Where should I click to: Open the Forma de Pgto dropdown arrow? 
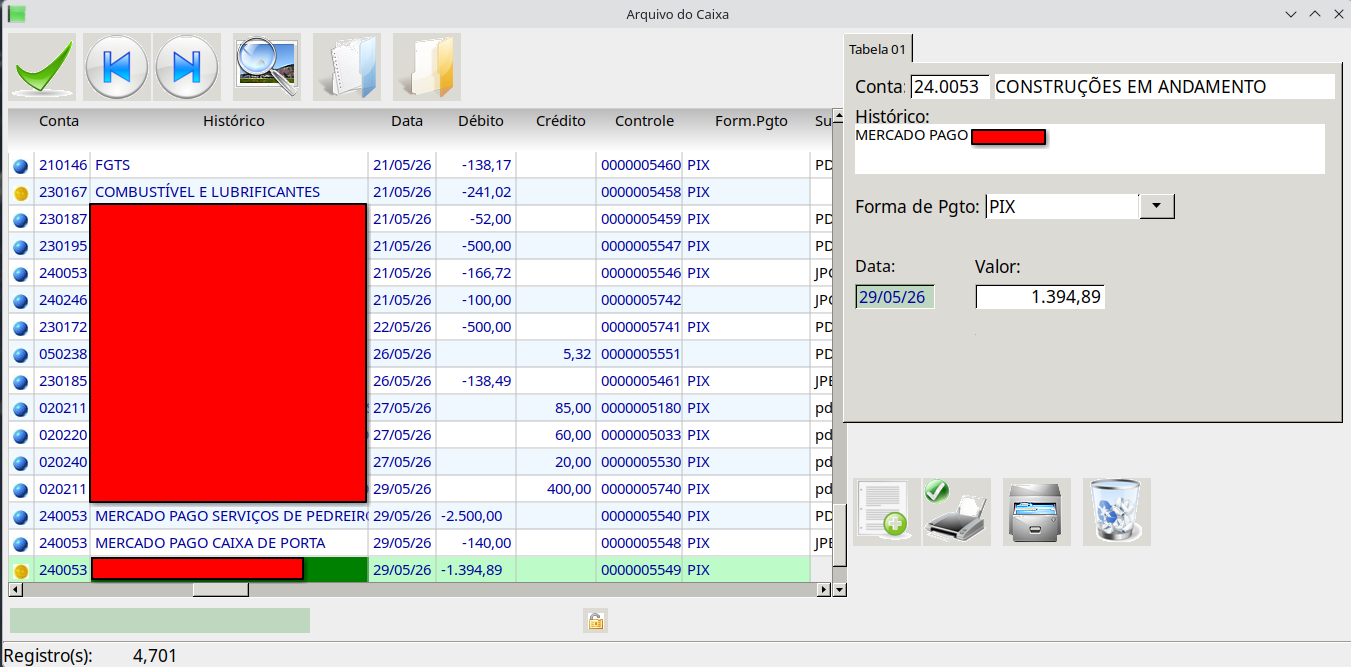pyautogui.click(x=1157, y=206)
